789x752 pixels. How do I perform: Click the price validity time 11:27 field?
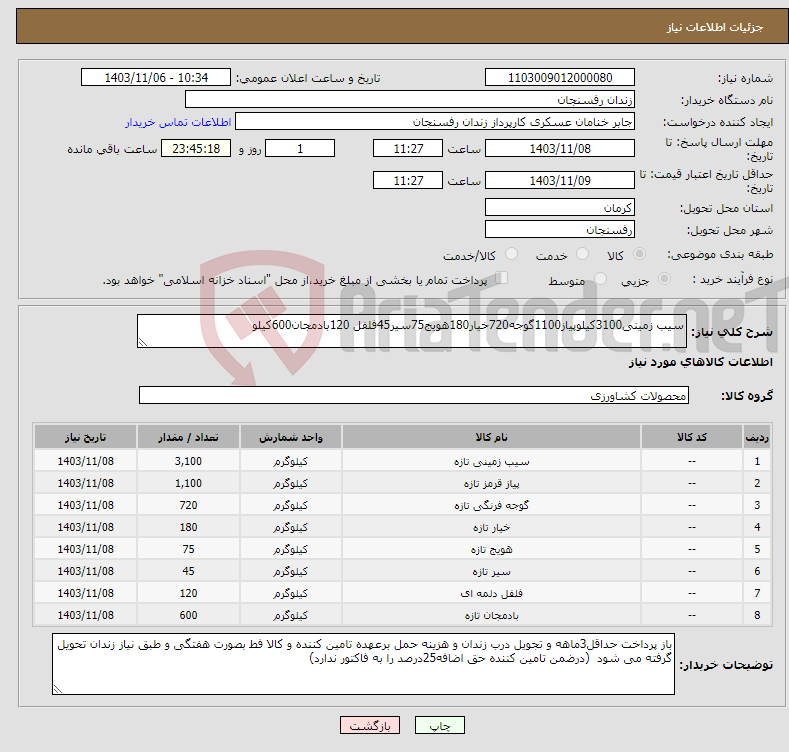[408, 180]
